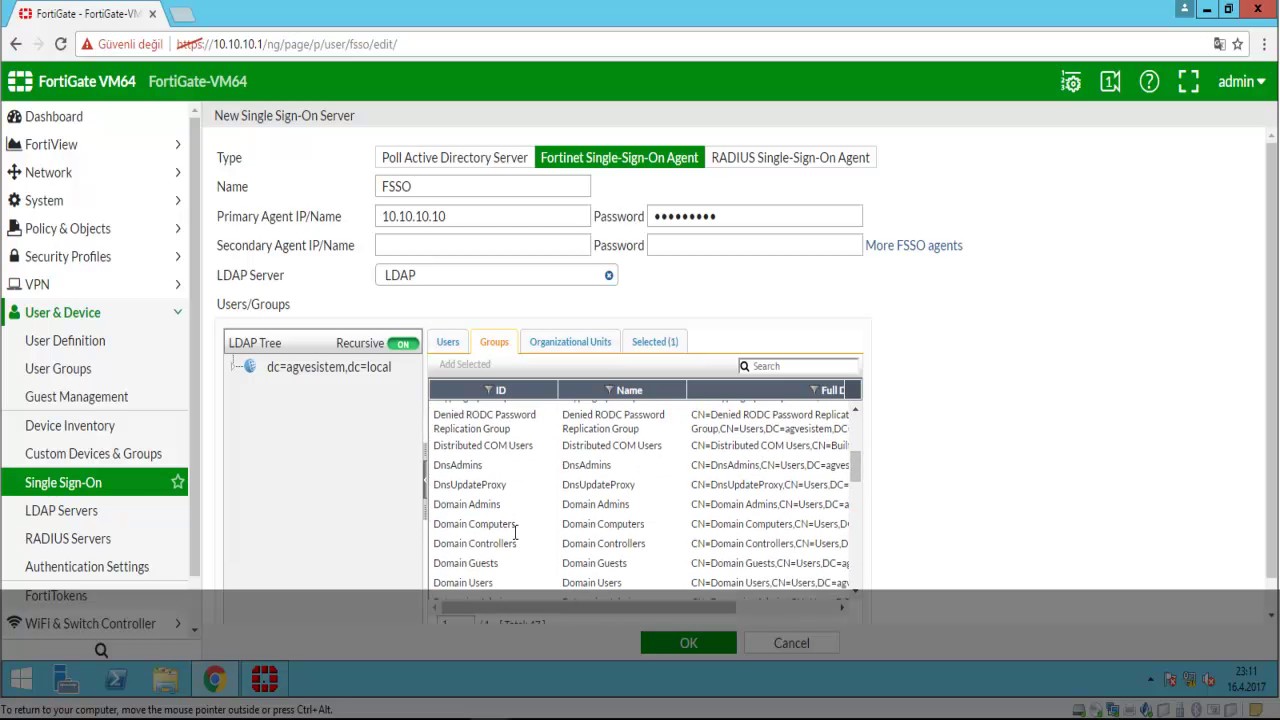Click the FortiGate logo icon in header
Viewport: 1280px width, 720px height.
click(x=20, y=81)
